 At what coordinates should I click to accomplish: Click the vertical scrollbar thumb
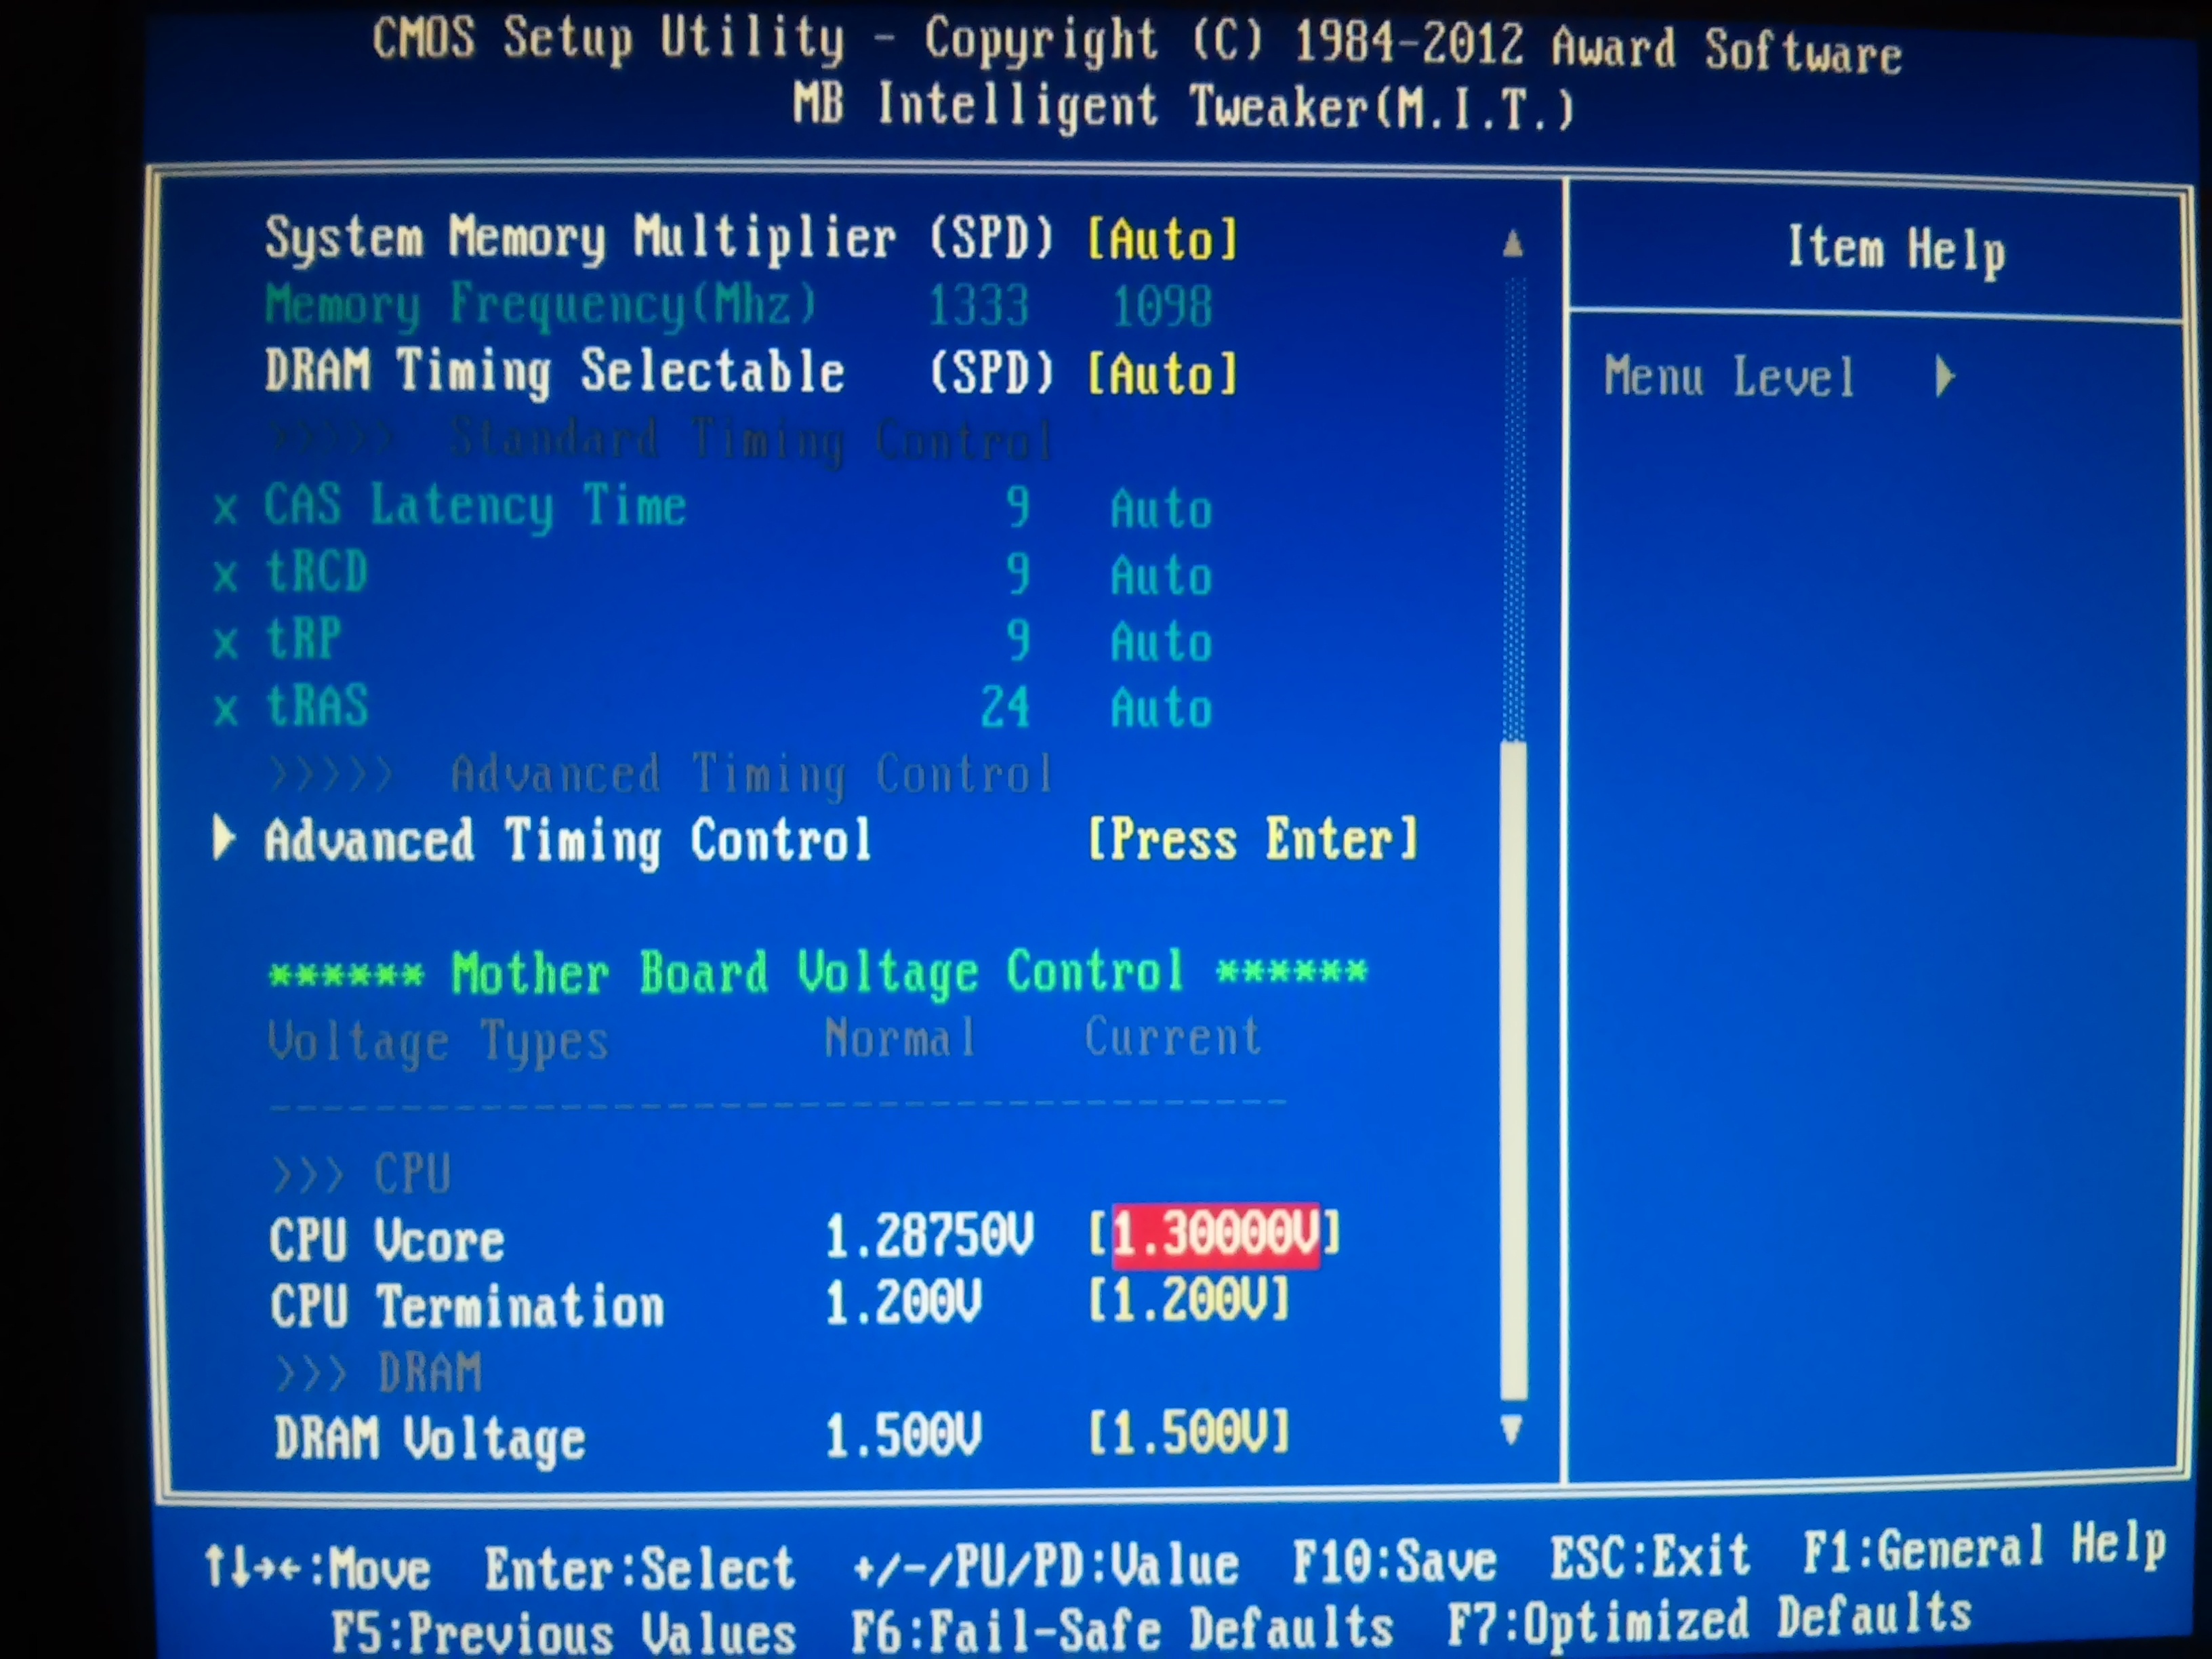click(1514, 1070)
